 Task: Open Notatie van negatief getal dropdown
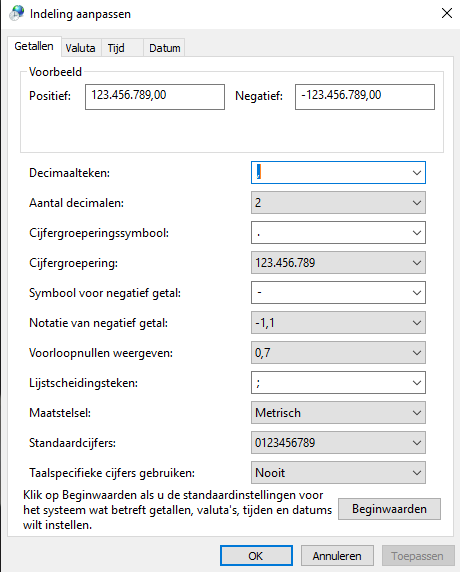pyautogui.click(x=338, y=323)
